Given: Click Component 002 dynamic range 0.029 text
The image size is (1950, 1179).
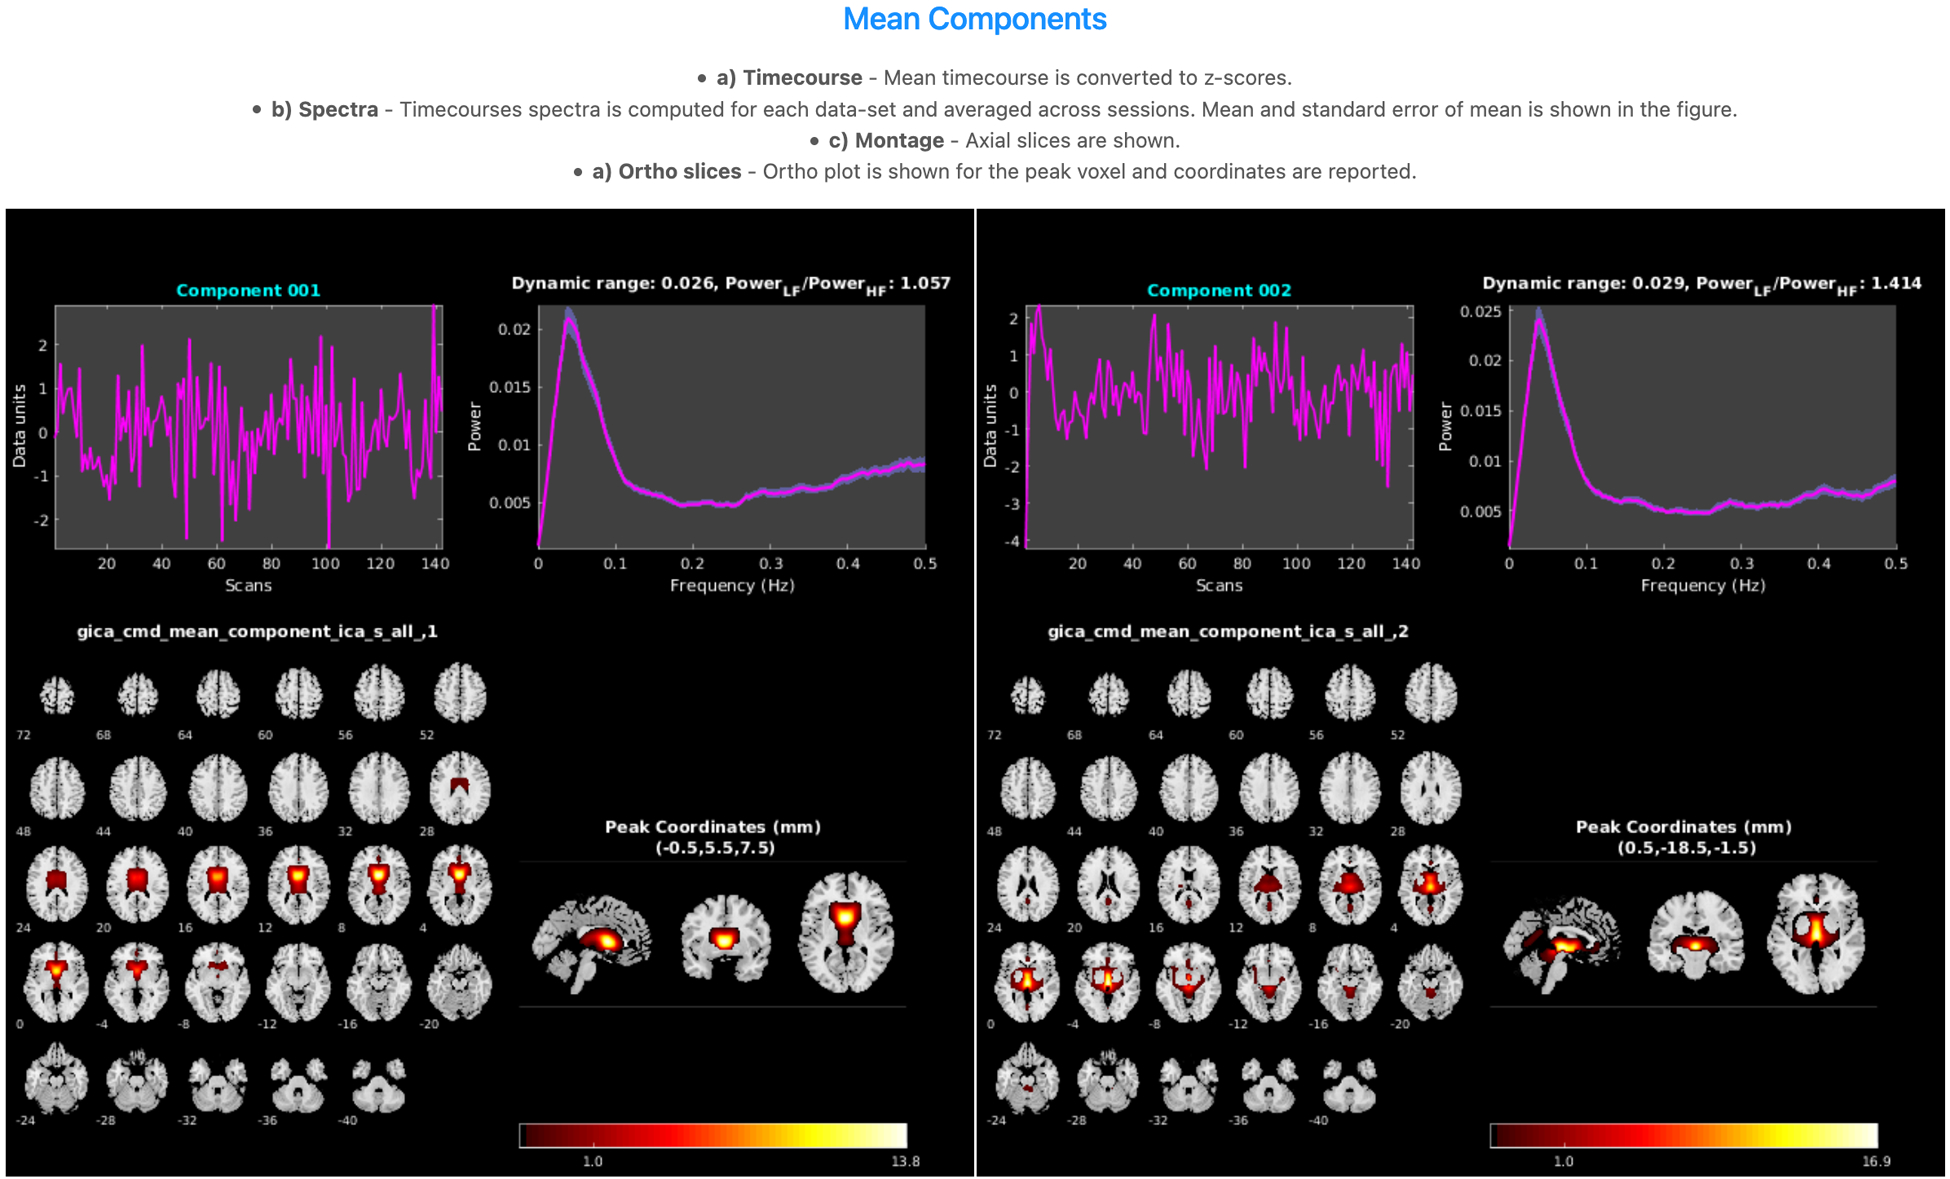Looking at the screenshot, I should pos(1702,284).
